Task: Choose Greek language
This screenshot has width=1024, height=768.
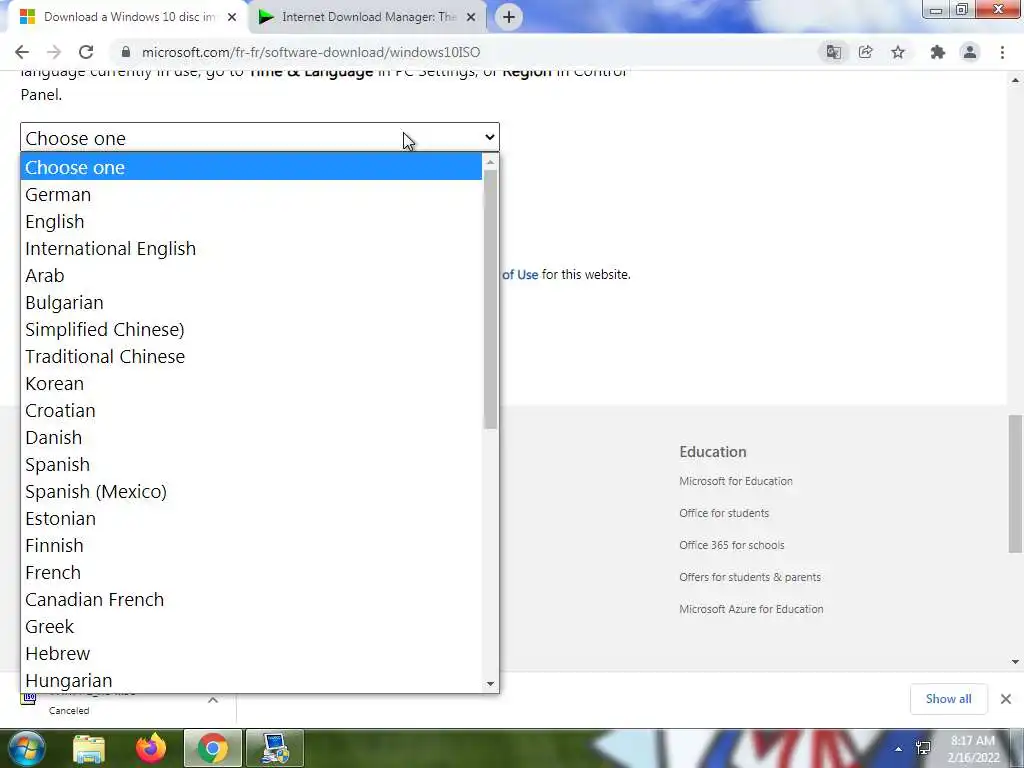Action: [251, 626]
